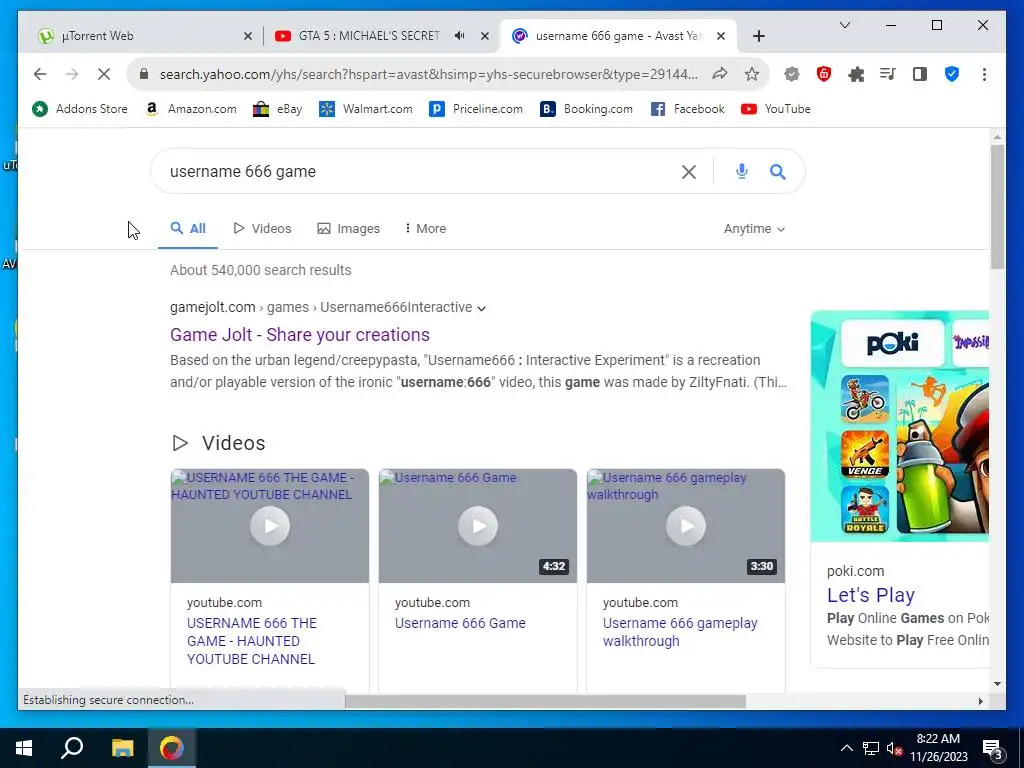Play the 4:32 Username 666 Game video
This screenshot has height=768, width=1024.
[x=478, y=526]
